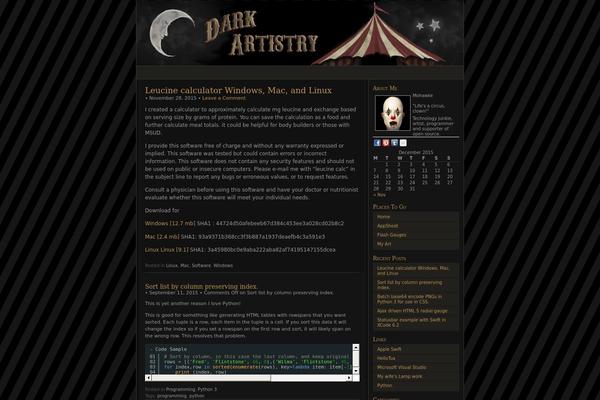Open My Art in Places To Go
This screenshot has height=400, width=600.
point(384,244)
